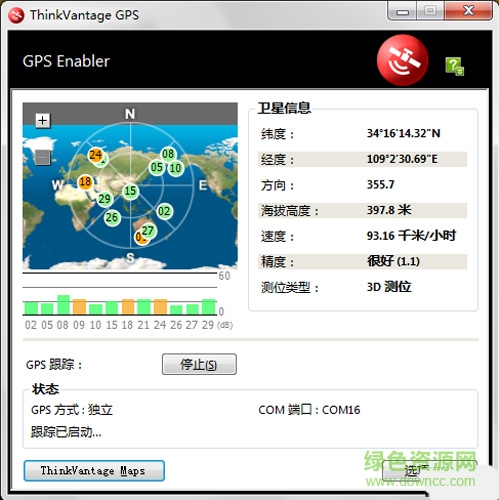Click the E compass marker on the map

point(203,185)
